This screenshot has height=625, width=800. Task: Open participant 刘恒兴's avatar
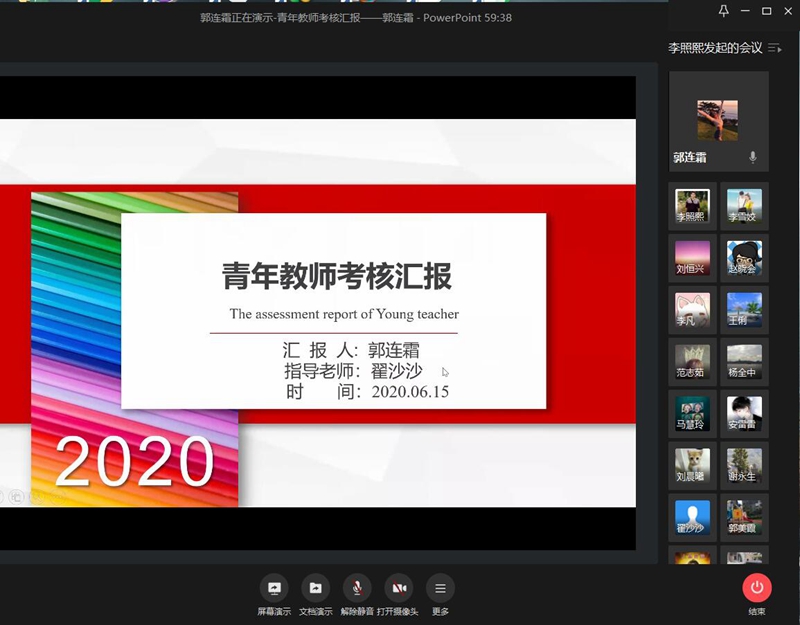click(x=692, y=258)
